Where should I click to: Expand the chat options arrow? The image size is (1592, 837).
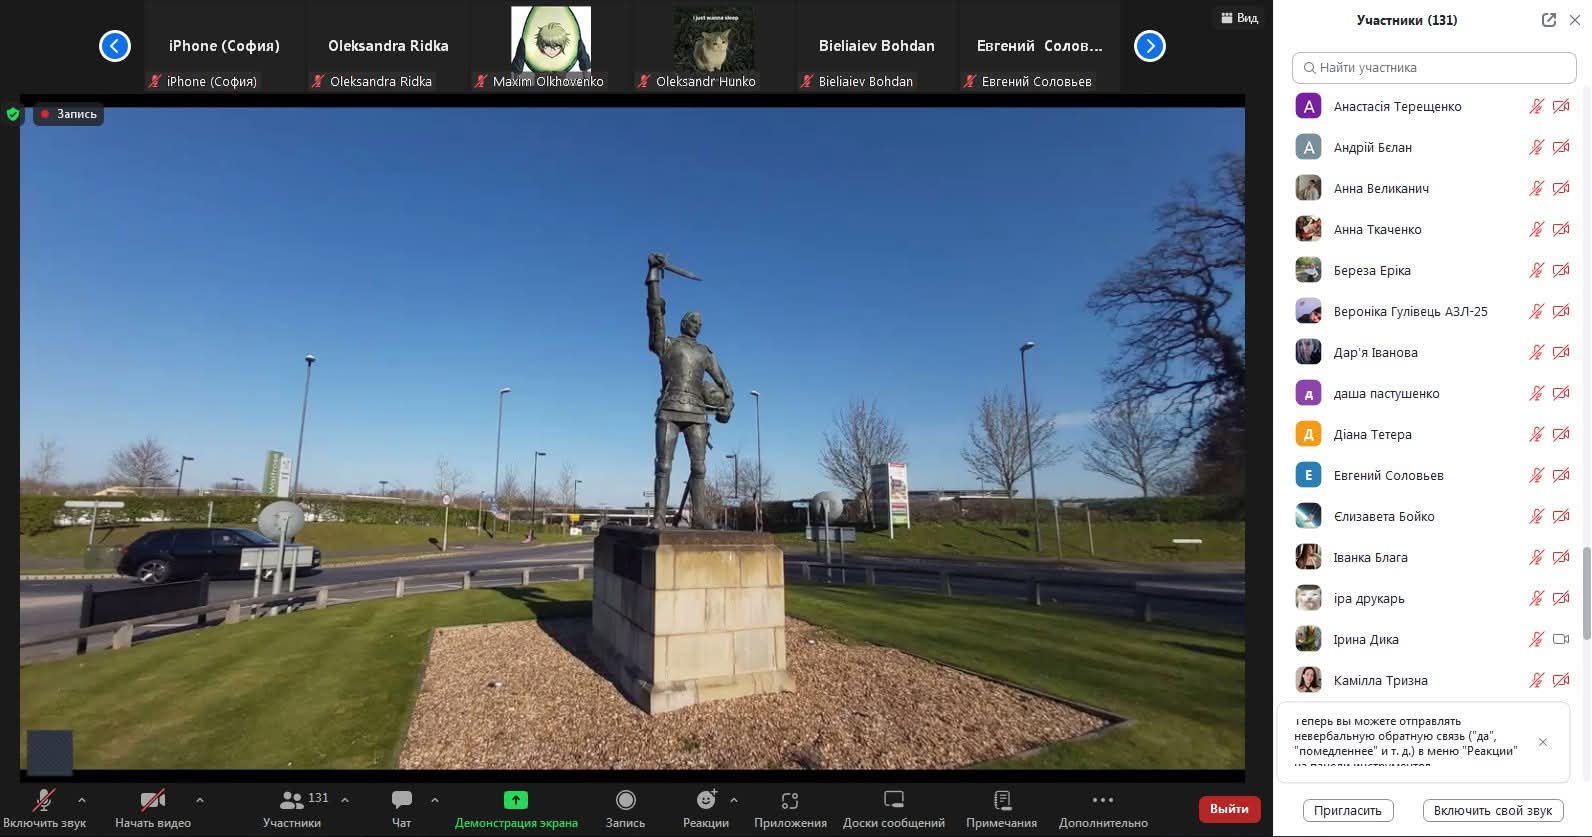point(435,800)
